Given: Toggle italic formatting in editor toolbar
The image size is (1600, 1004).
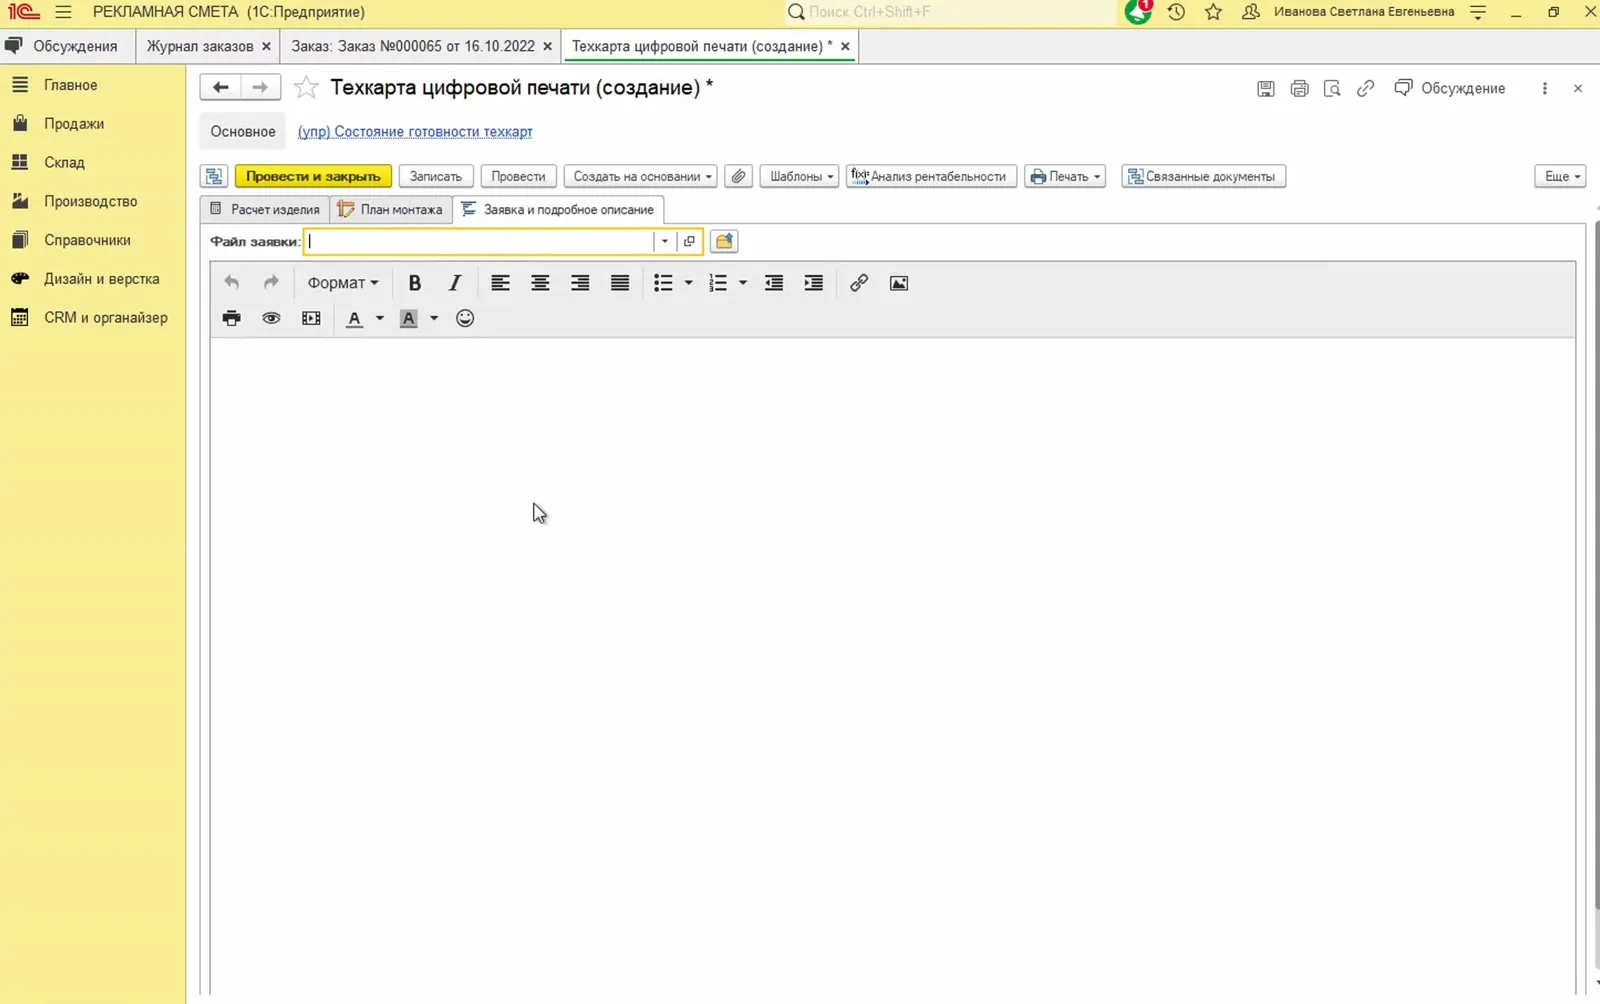Looking at the screenshot, I should coord(455,283).
